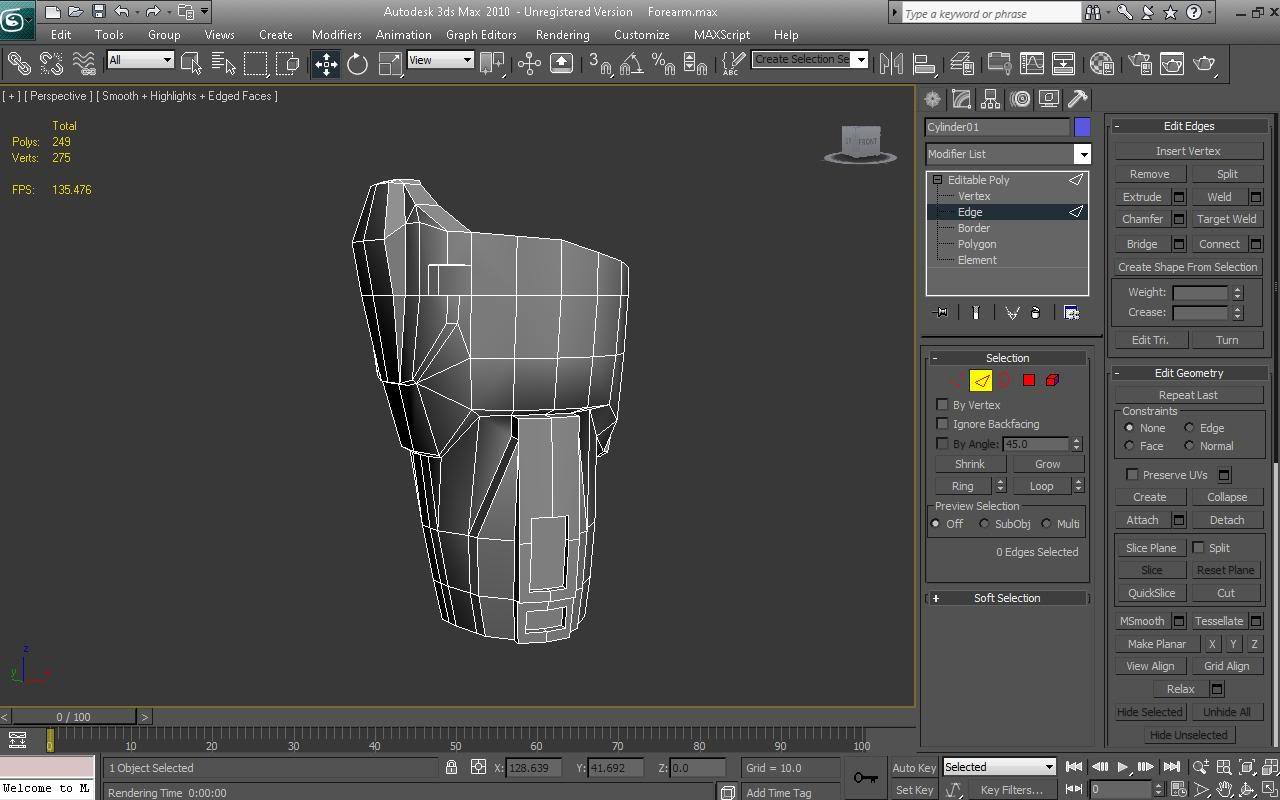
Task: Tick the By Angle checkbox
Action: pyautogui.click(x=942, y=443)
